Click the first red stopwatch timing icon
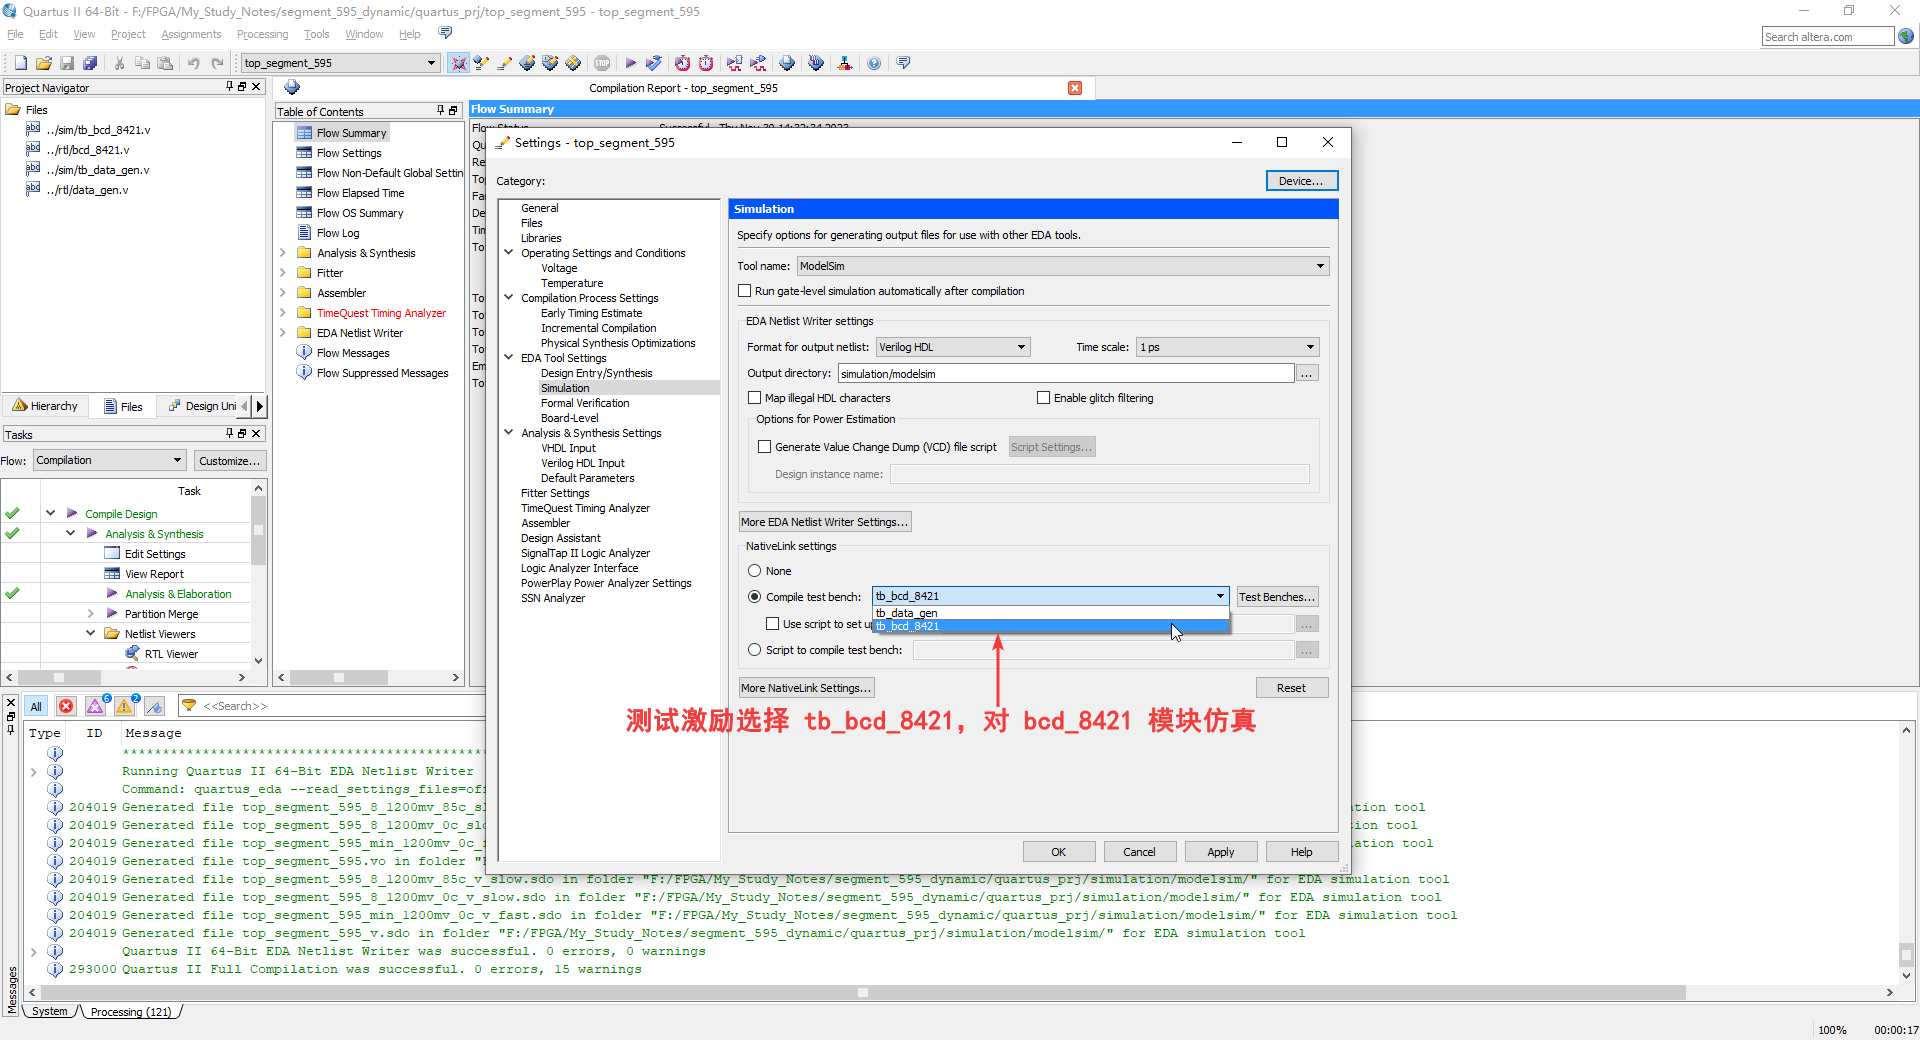This screenshot has height=1040, width=1920. point(682,63)
